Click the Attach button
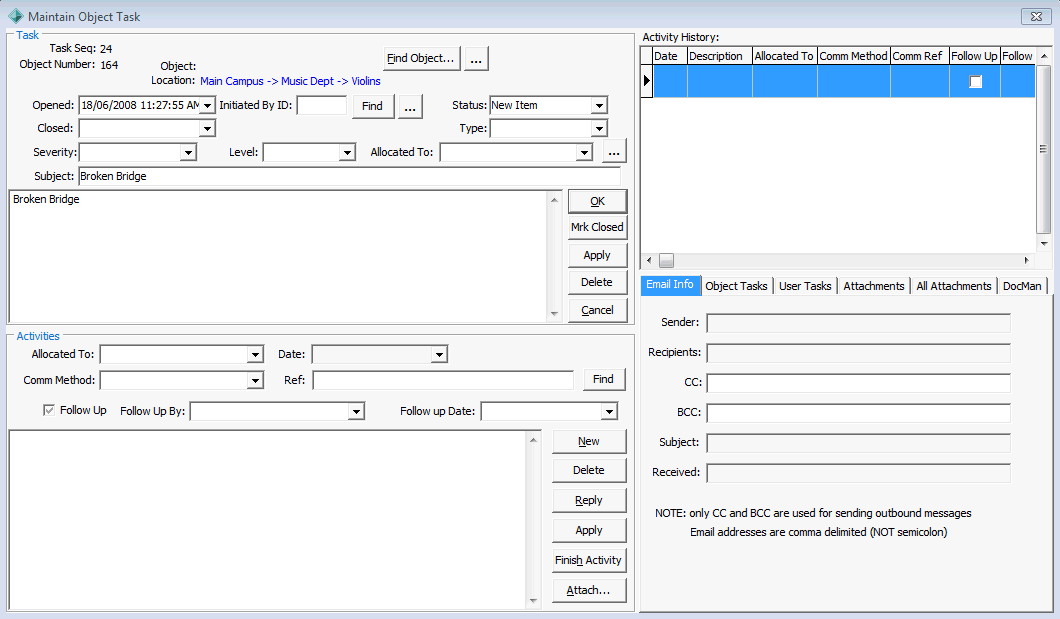The height and width of the screenshot is (619, 1060). 589,591
